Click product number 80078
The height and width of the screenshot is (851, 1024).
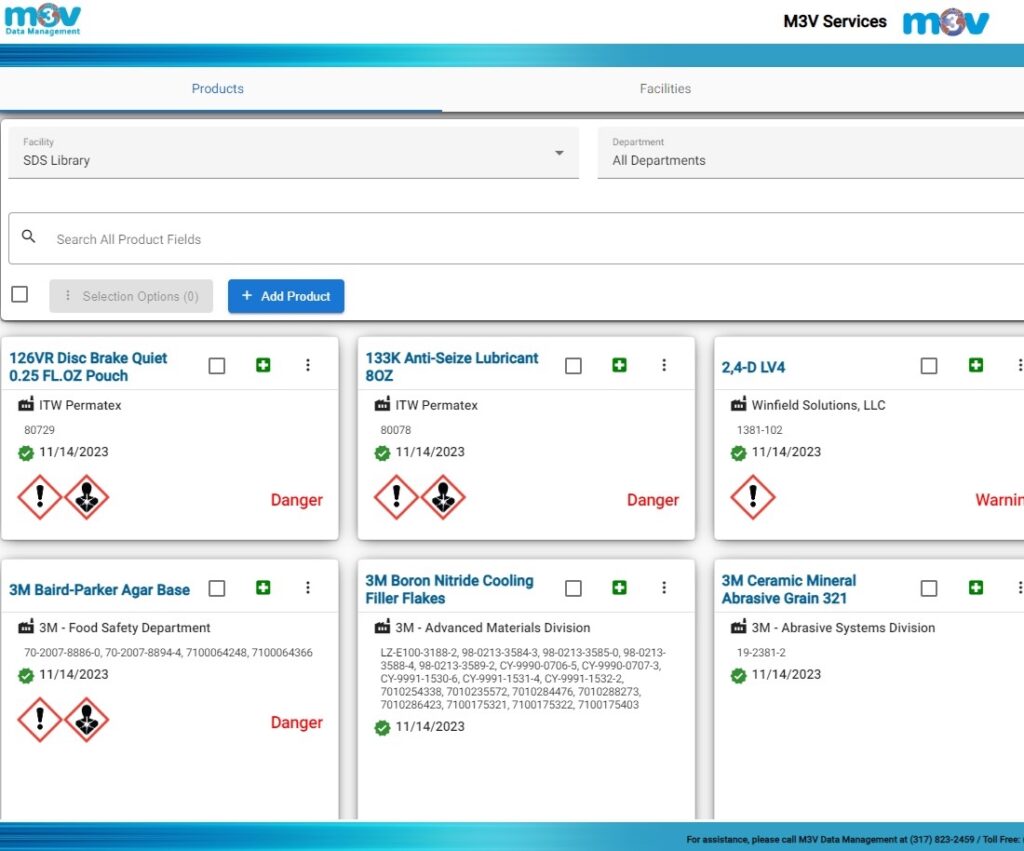[396, 430]
